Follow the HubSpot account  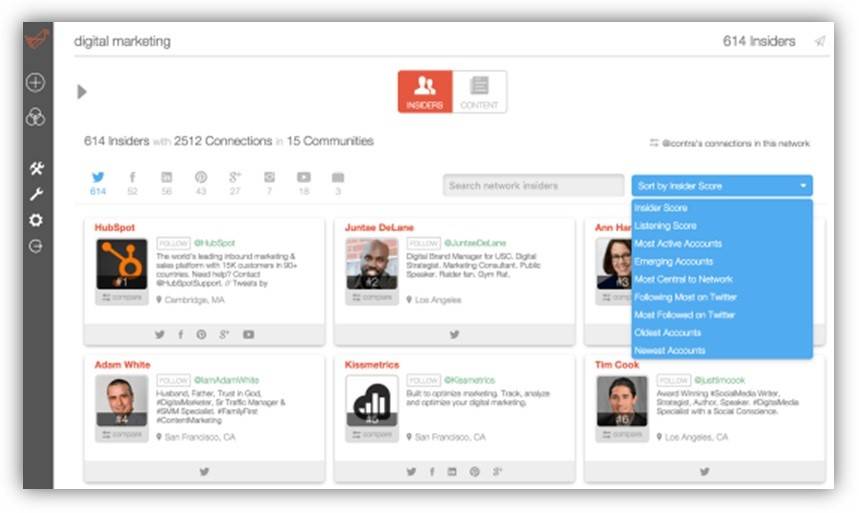173,243
